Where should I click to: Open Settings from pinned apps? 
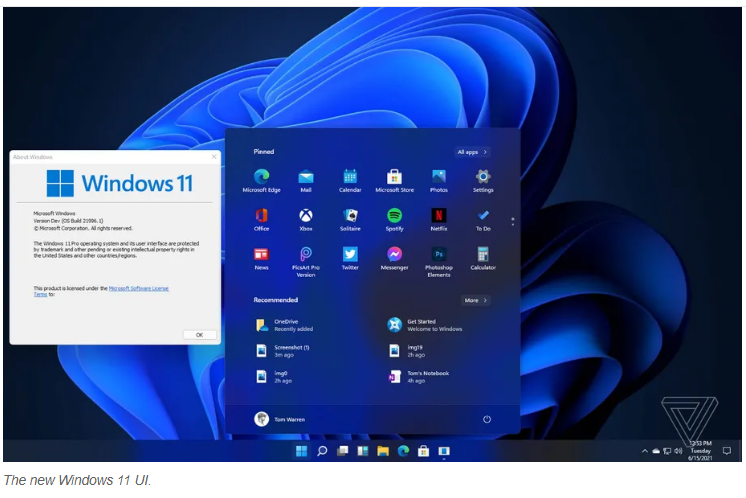483,181
